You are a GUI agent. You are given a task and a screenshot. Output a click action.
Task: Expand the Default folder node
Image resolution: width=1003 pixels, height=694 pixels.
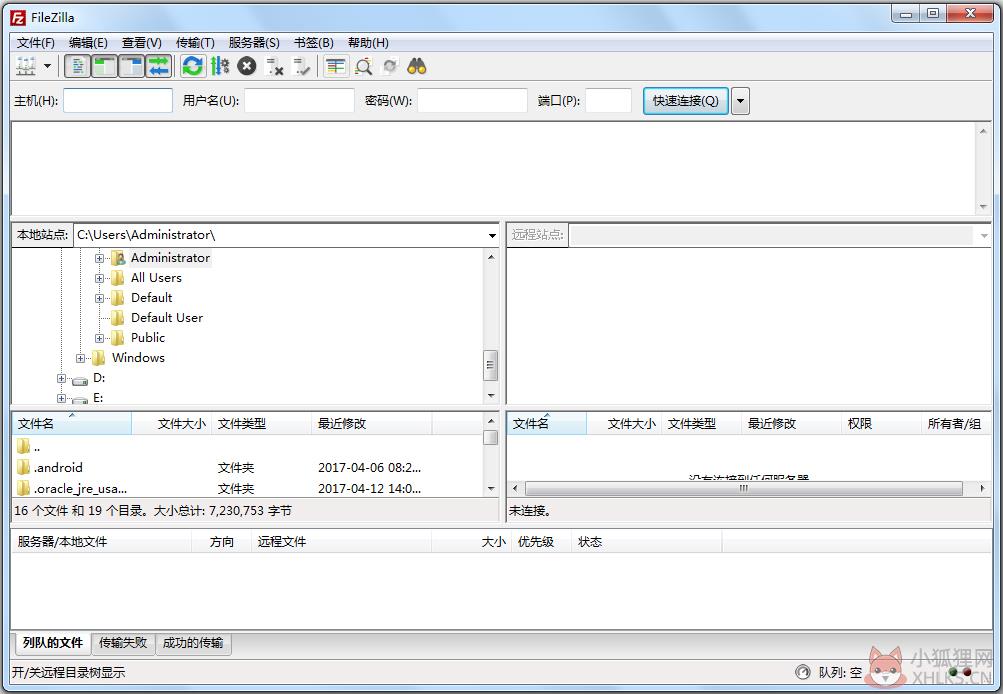pos(99,298)
